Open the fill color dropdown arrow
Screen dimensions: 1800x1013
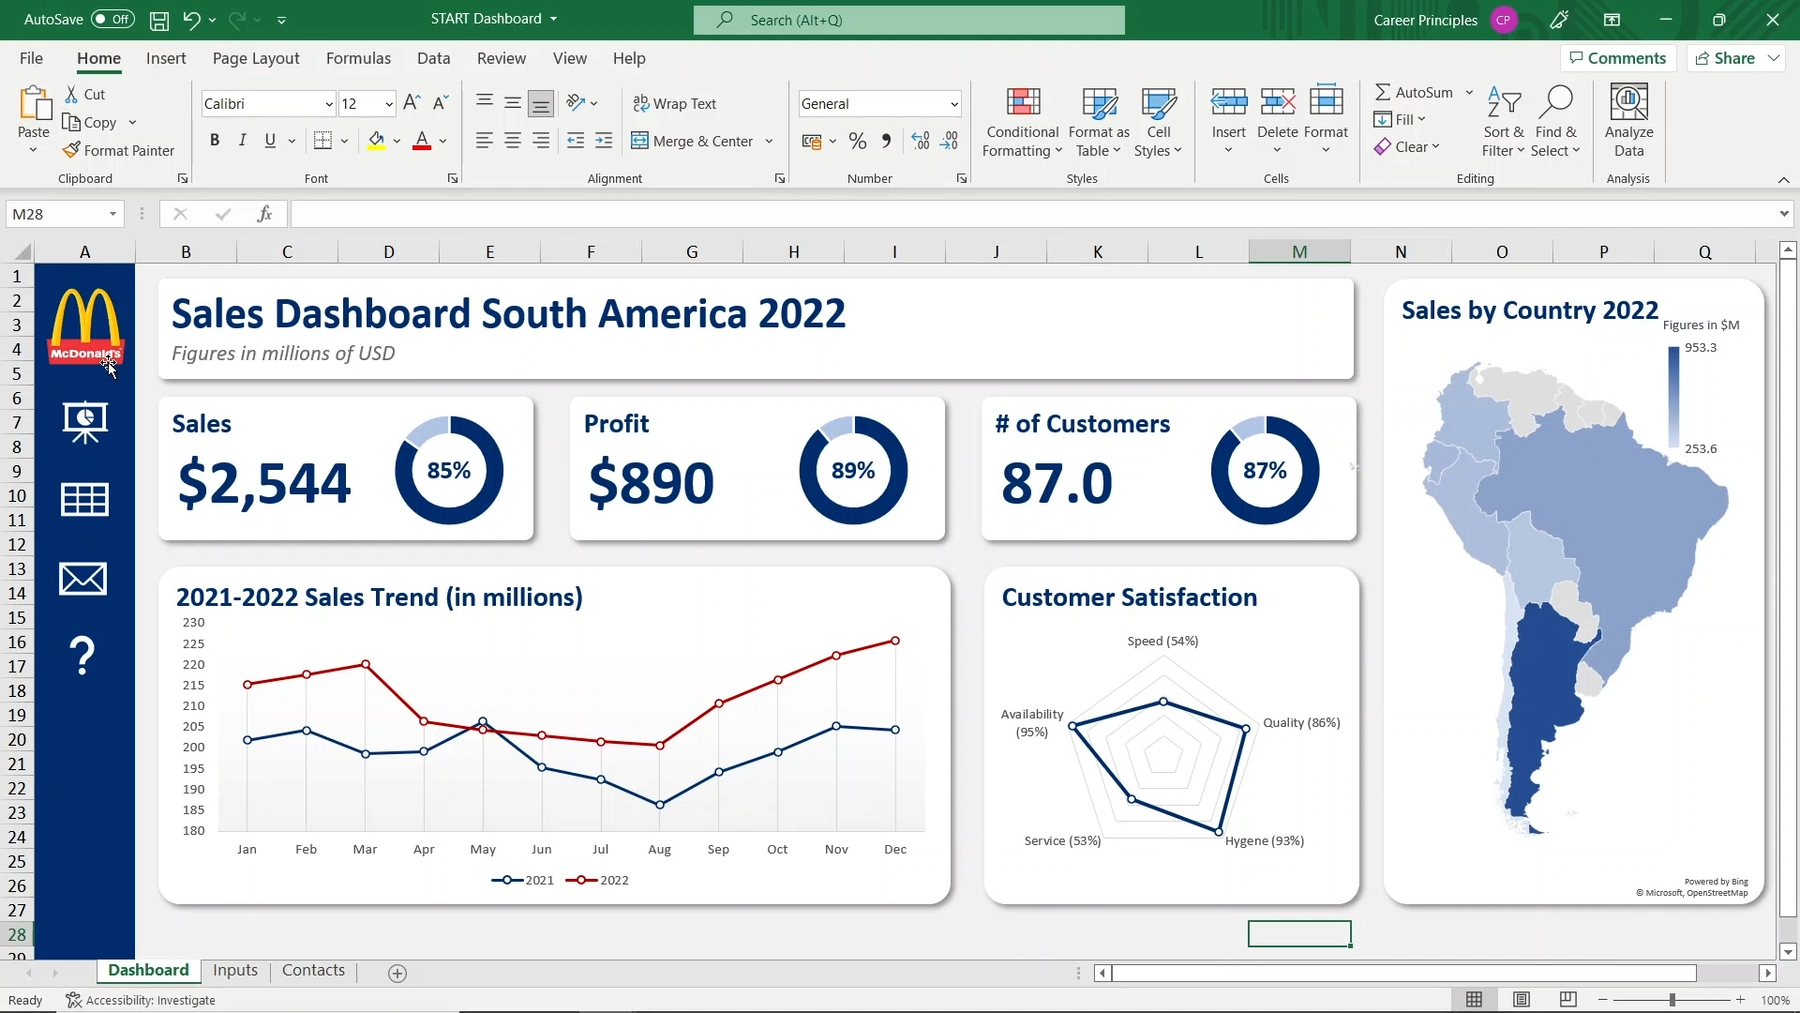click(398, 141)
